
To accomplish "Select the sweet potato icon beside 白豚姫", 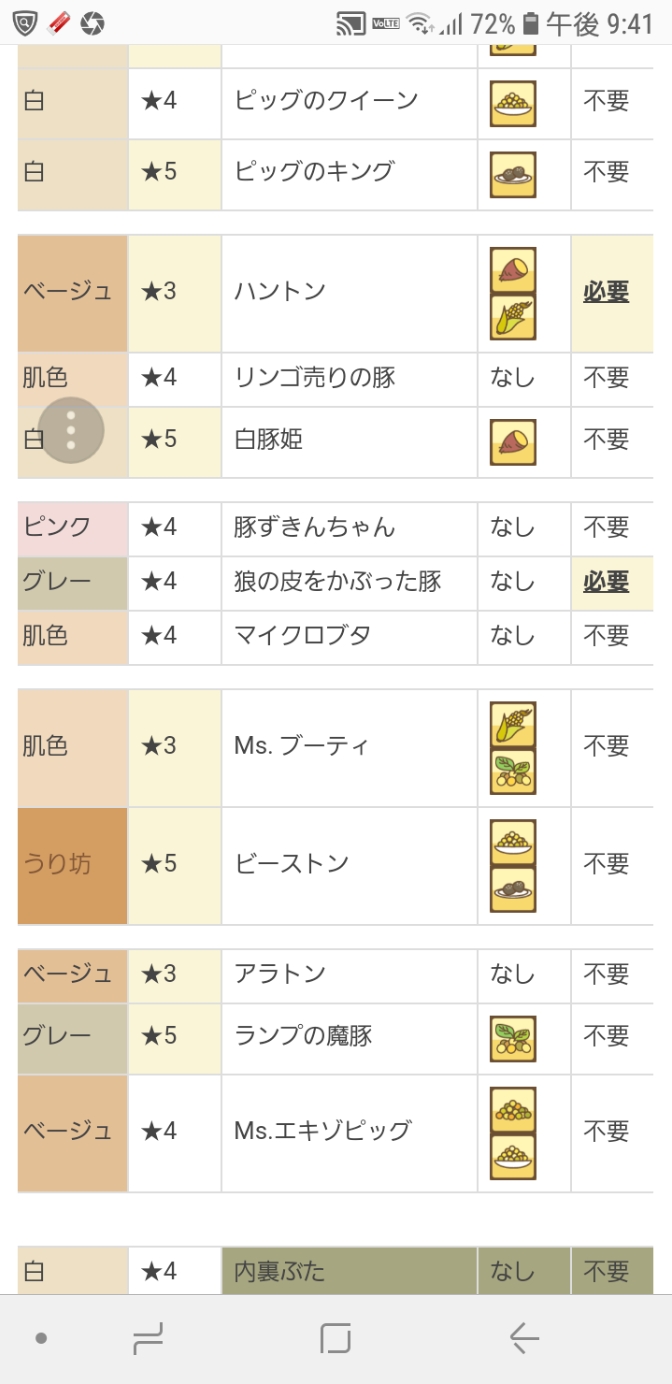I will pos(513,441).
